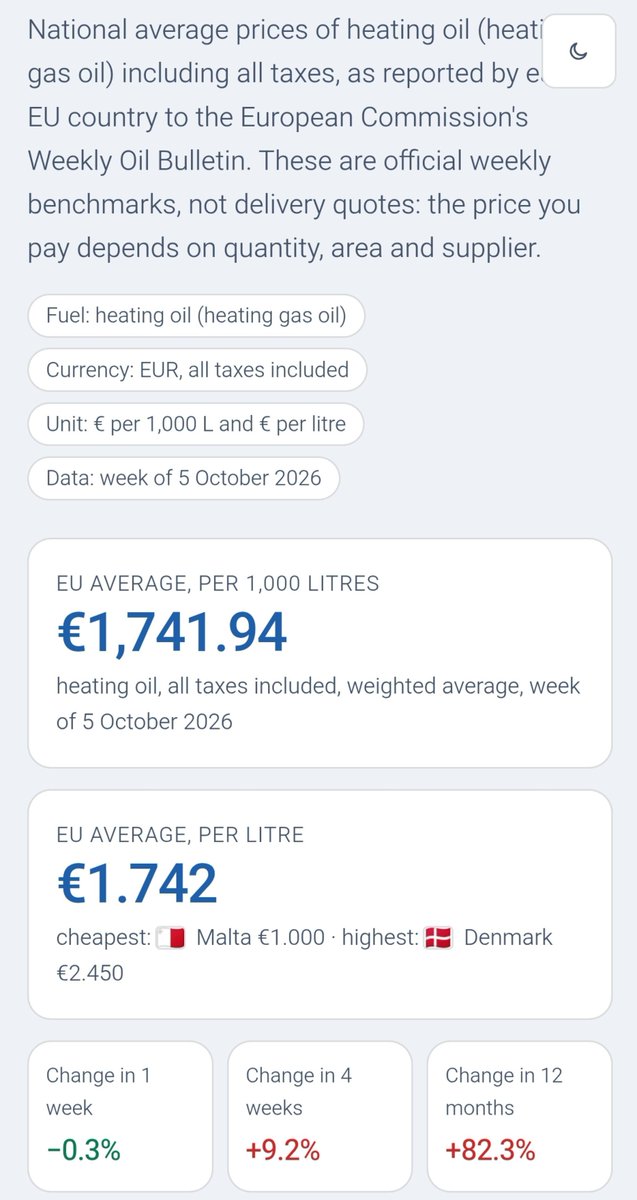637x1200 pixels.
Task: Click the −0.3% weekly change figure
Action: [x=83, y=1151]
